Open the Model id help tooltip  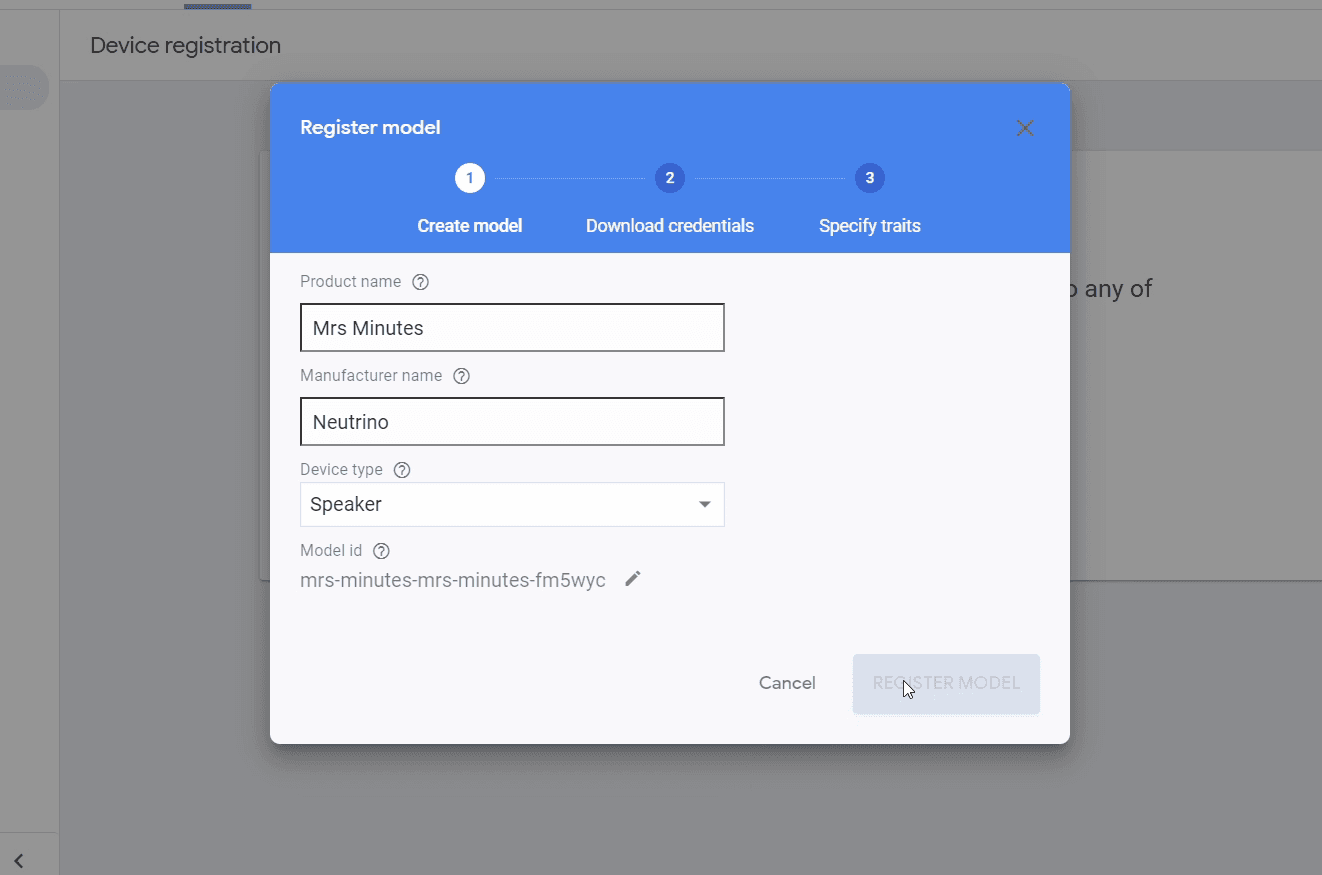[380, 550]
